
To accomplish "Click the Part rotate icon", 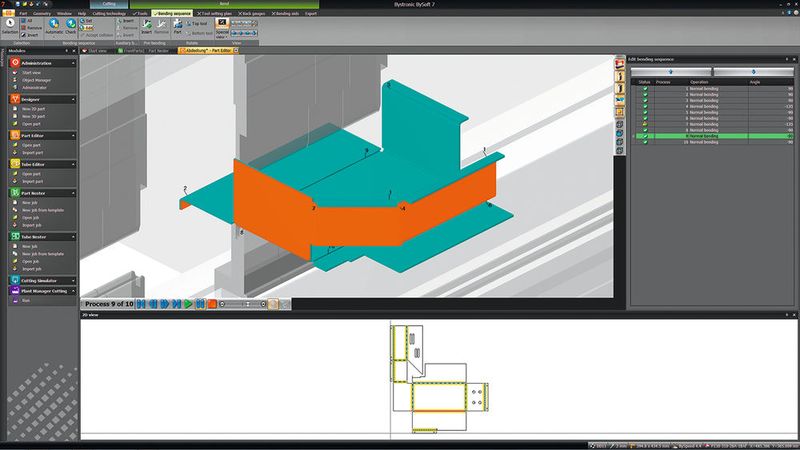I will coord(176,27).
